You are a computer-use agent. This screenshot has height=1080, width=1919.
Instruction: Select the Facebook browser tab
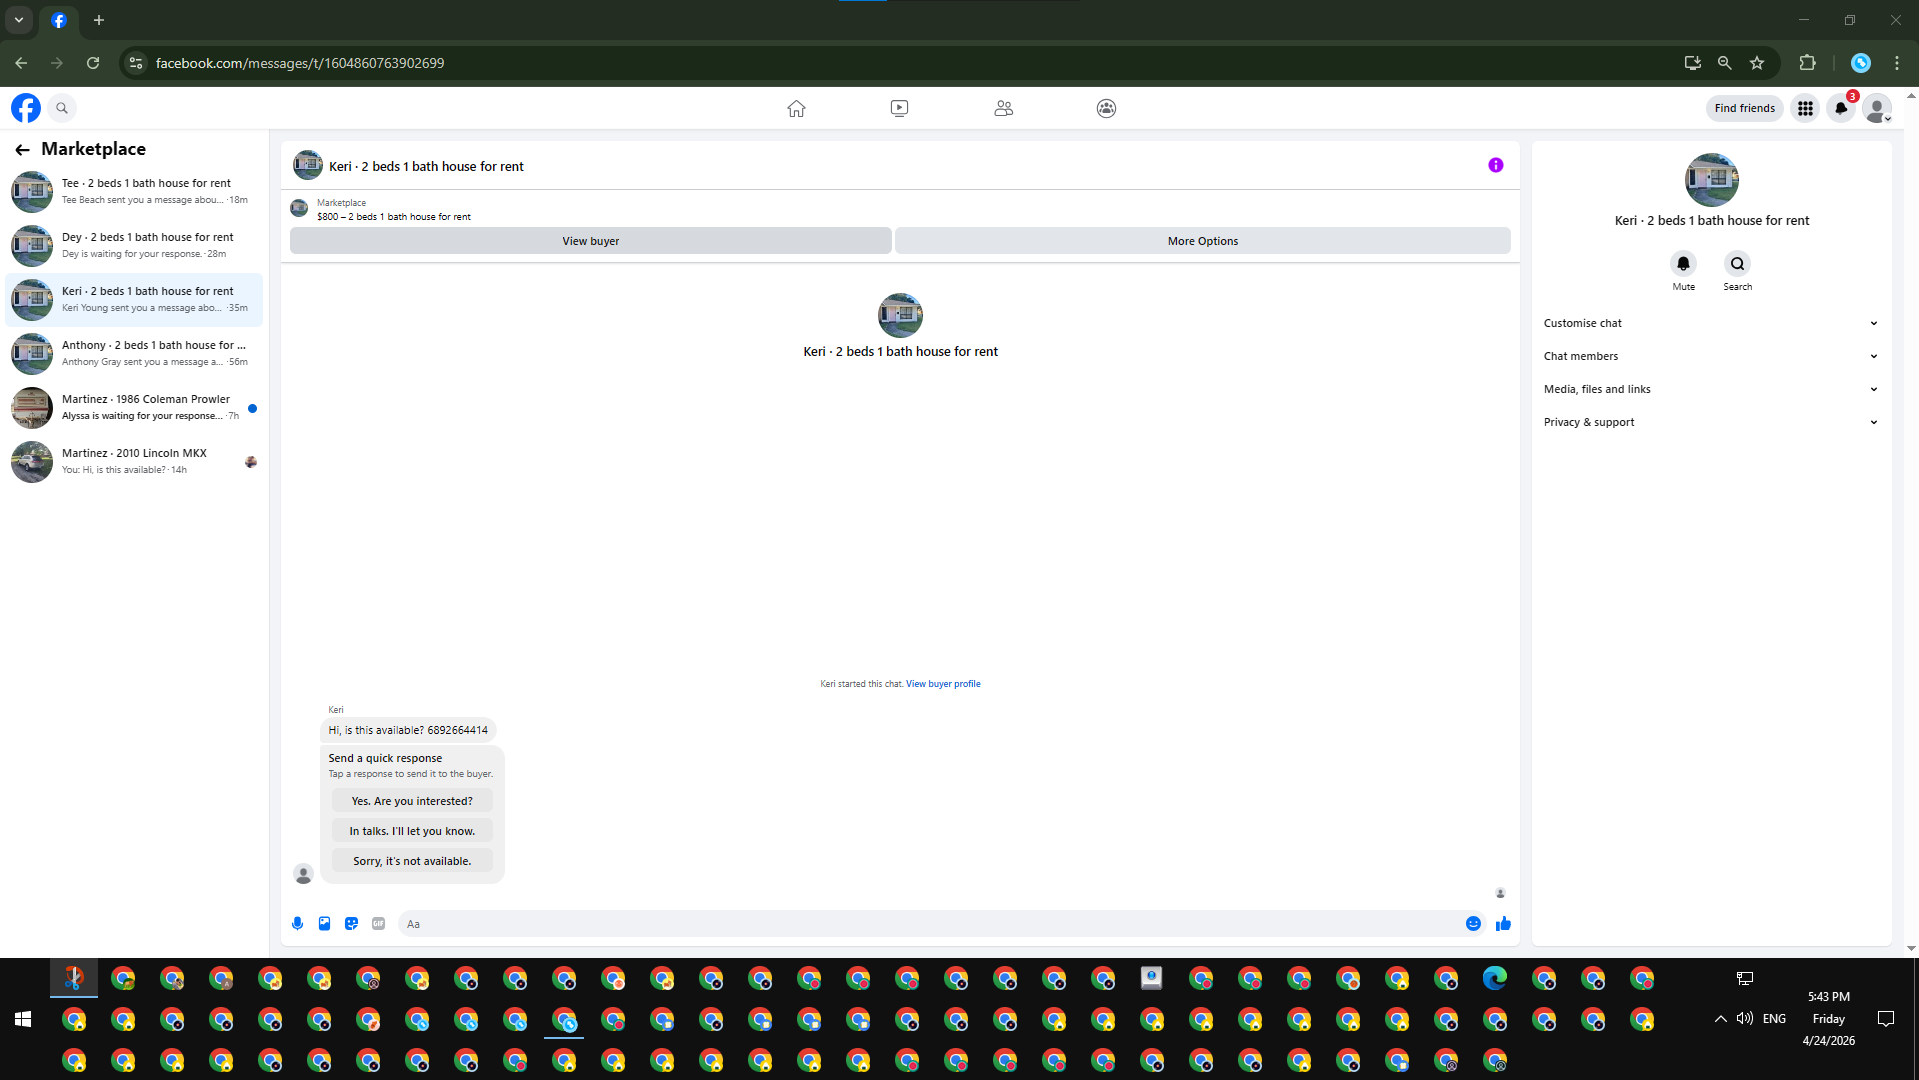coord(59,20)
